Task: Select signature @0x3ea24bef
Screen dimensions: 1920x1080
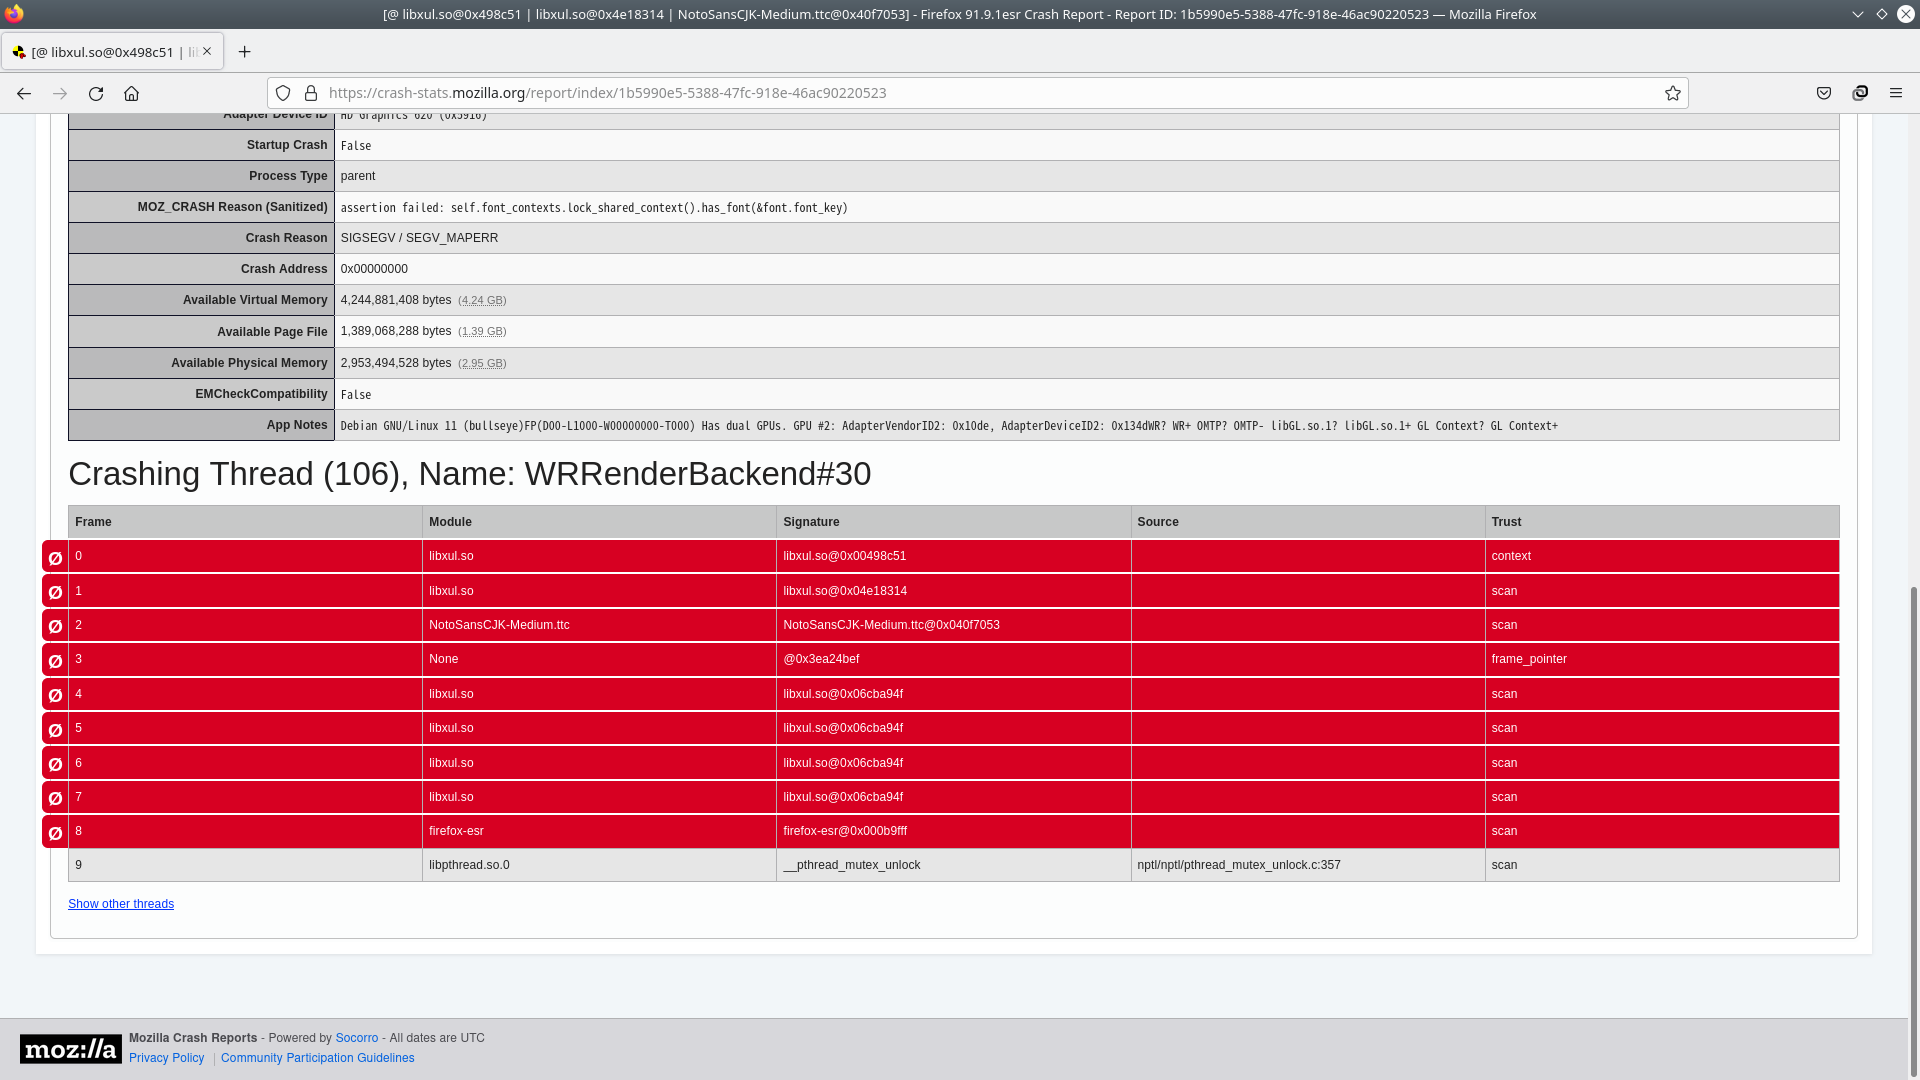Action: (821, 659)
